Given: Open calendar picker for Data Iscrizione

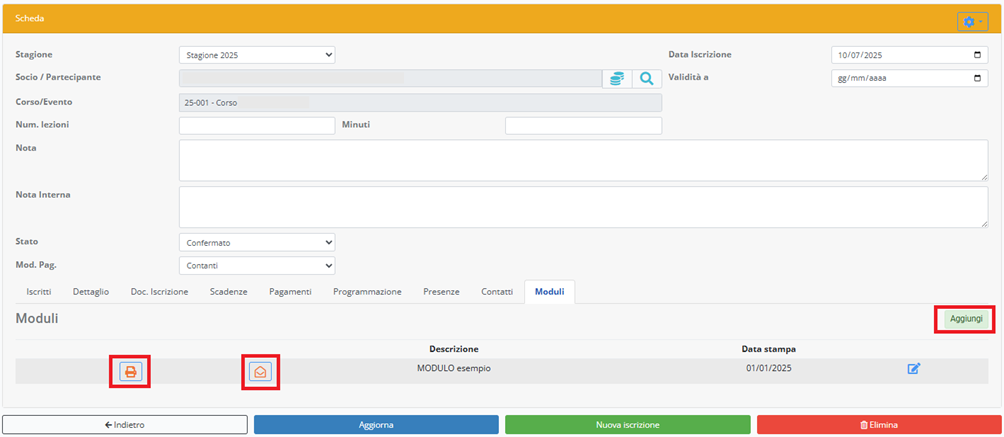Looking at the screenshot, I should 977,55.
